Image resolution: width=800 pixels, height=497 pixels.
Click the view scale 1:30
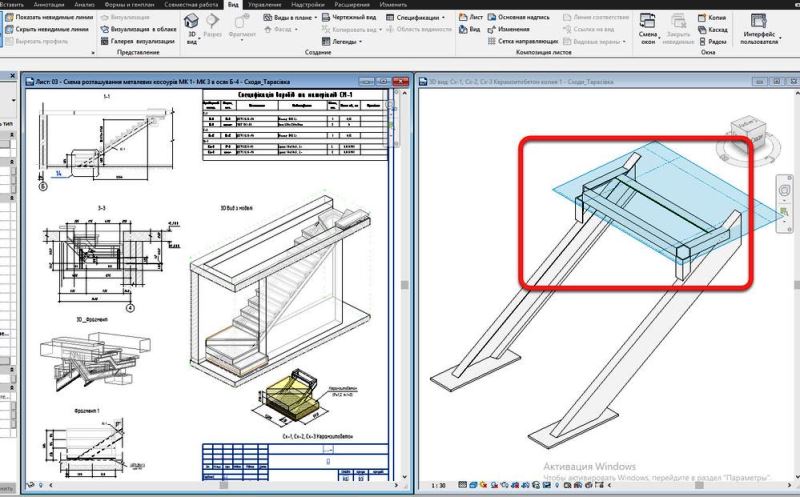(x=438, y=485)
